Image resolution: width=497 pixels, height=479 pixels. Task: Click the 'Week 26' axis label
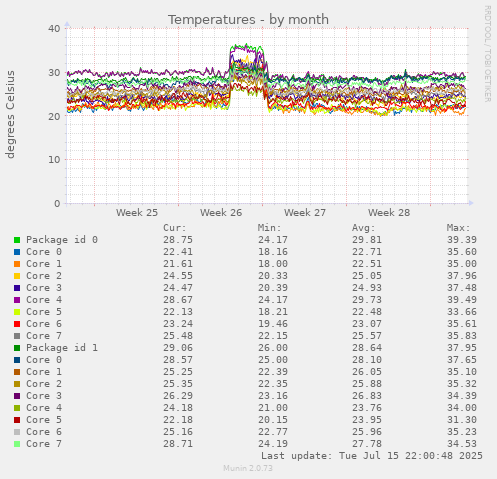(x=221, y=213)
